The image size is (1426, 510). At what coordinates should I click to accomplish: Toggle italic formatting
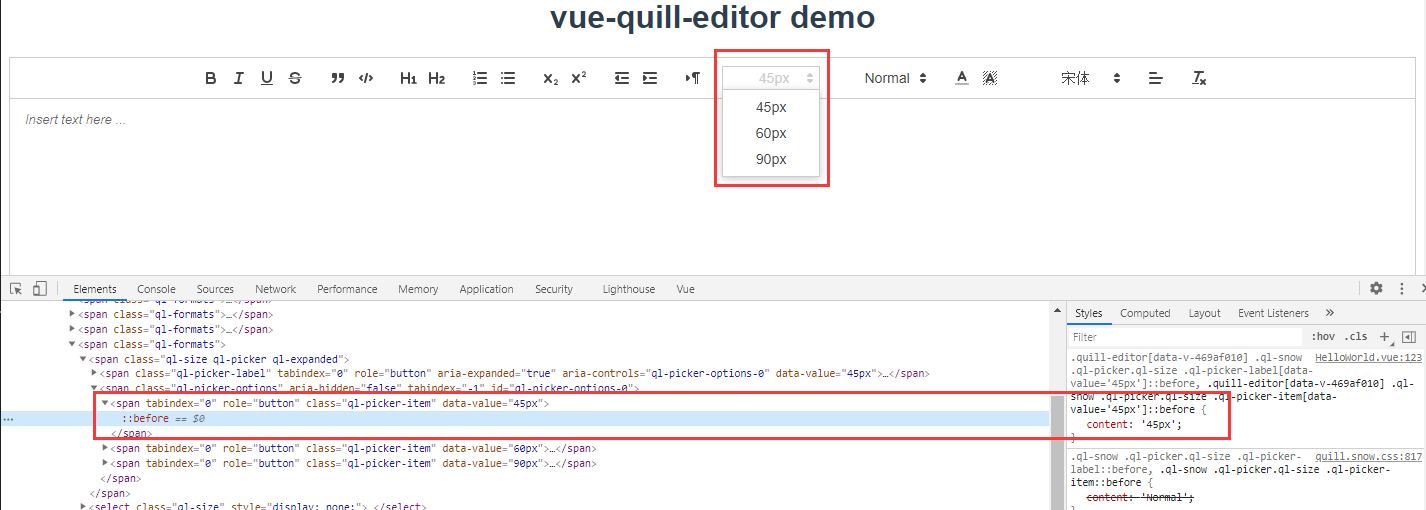(x=239, y=78)
